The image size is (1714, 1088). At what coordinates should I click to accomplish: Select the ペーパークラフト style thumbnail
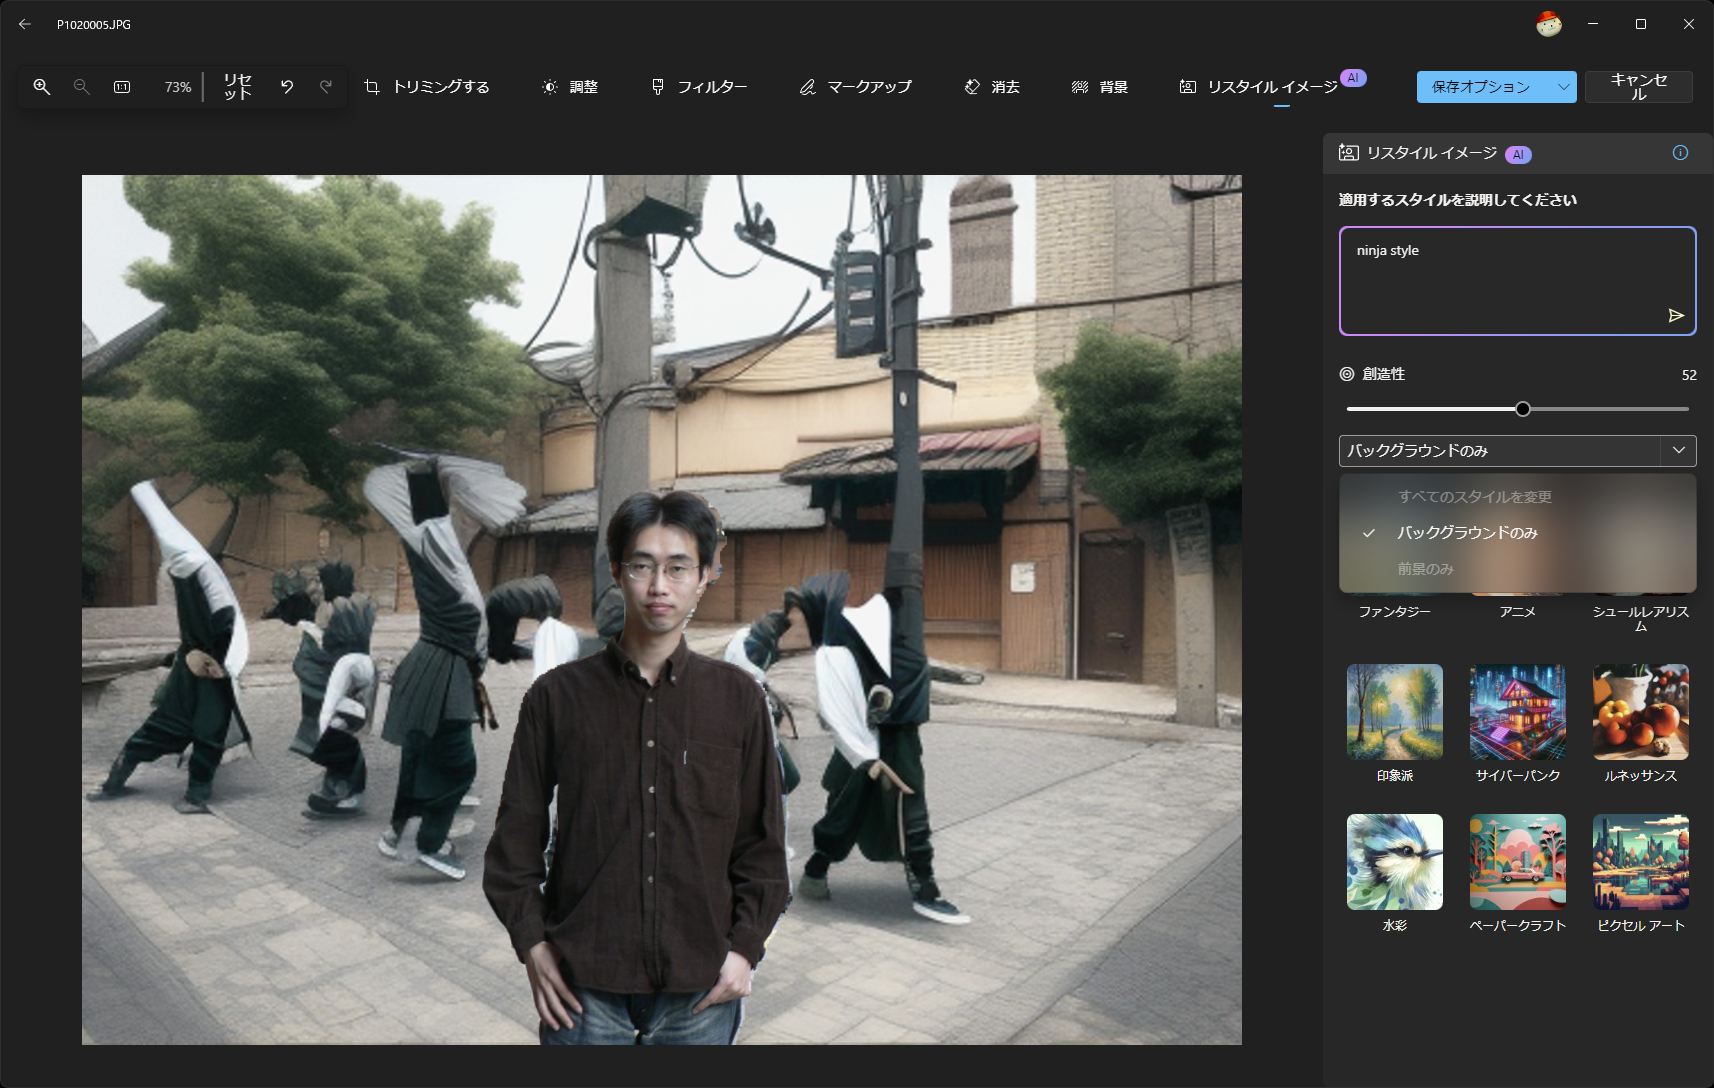coord(1518,862)
